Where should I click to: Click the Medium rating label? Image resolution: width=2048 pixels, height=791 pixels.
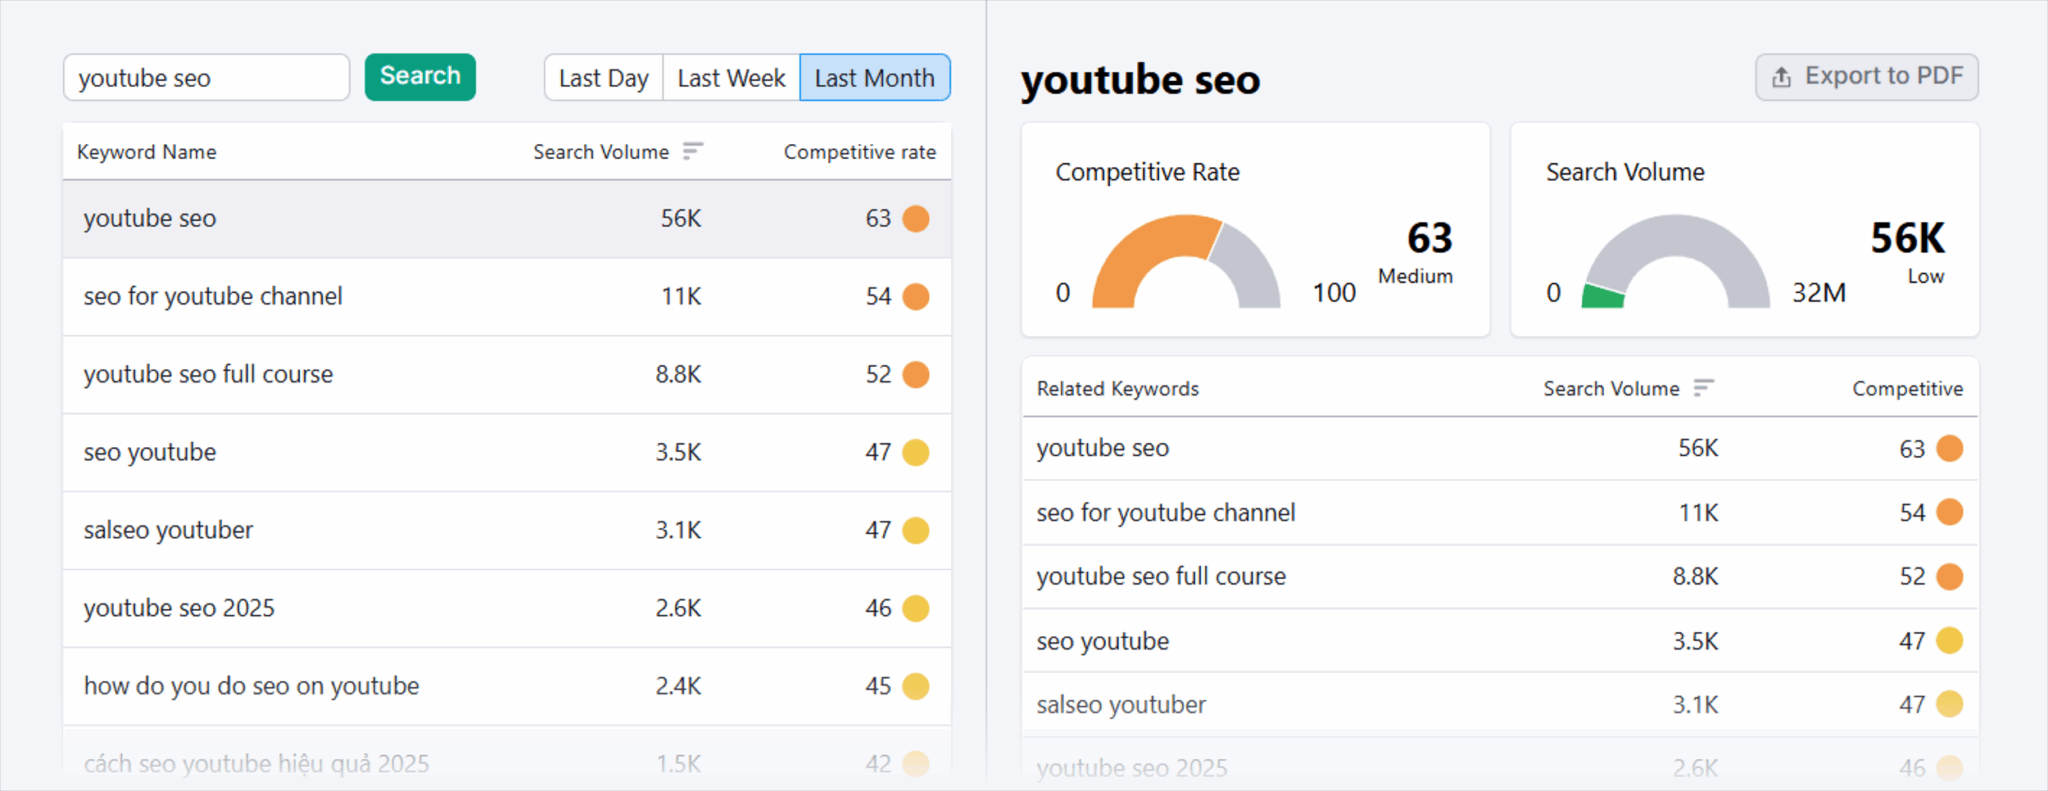tap(1415, 276)
